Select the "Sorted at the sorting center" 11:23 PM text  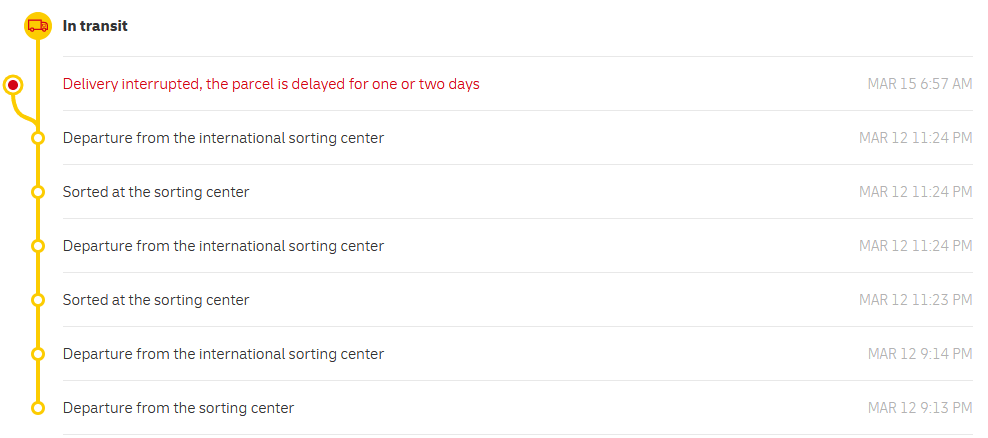click(x=156, y=300)
